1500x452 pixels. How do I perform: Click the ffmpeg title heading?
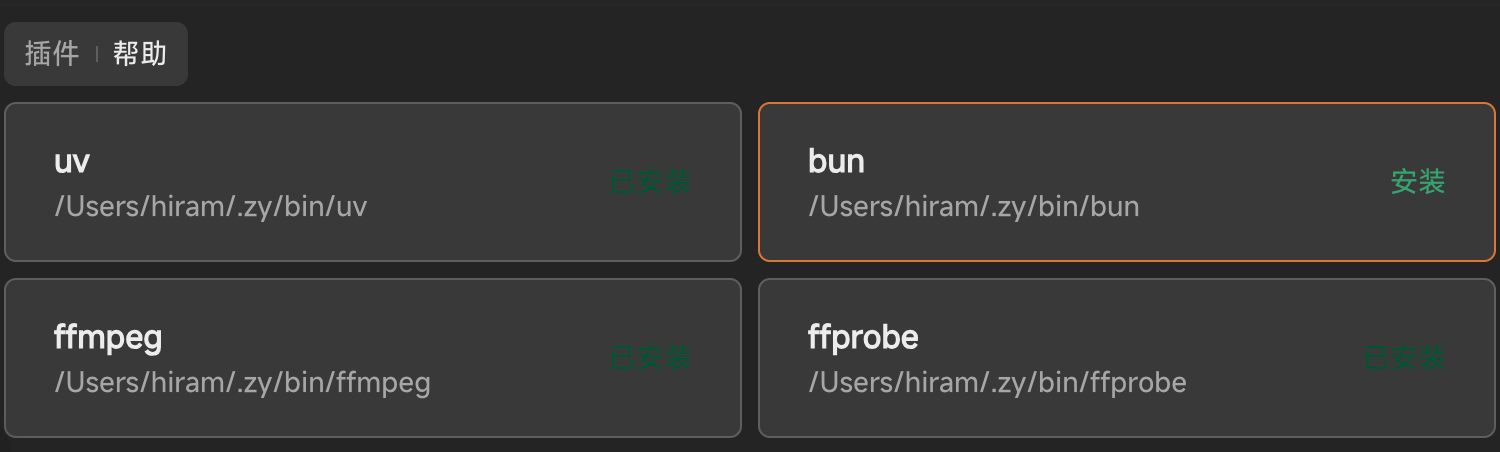[x=108, y=338]
